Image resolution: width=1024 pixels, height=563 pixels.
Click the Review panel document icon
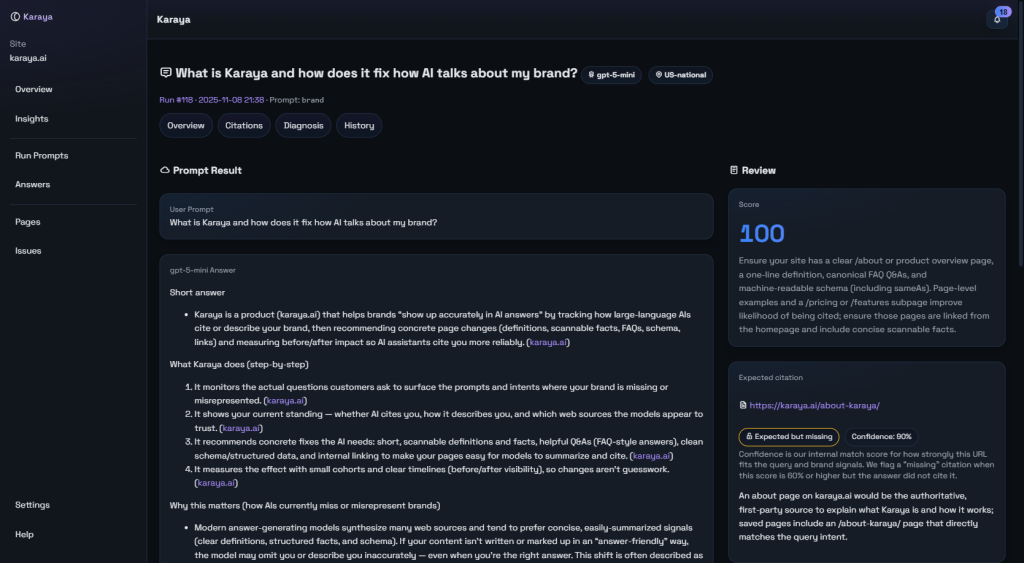pyautogui.click(x=734, y=171)
